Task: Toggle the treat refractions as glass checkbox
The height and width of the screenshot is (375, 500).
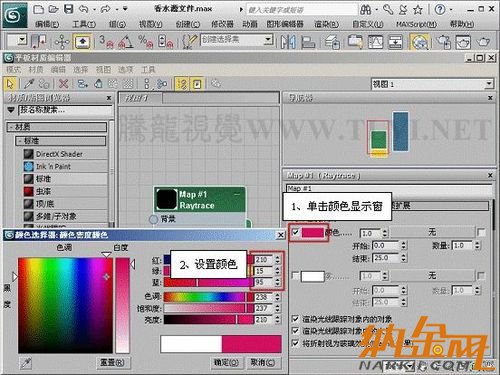Action: [295, 343]
